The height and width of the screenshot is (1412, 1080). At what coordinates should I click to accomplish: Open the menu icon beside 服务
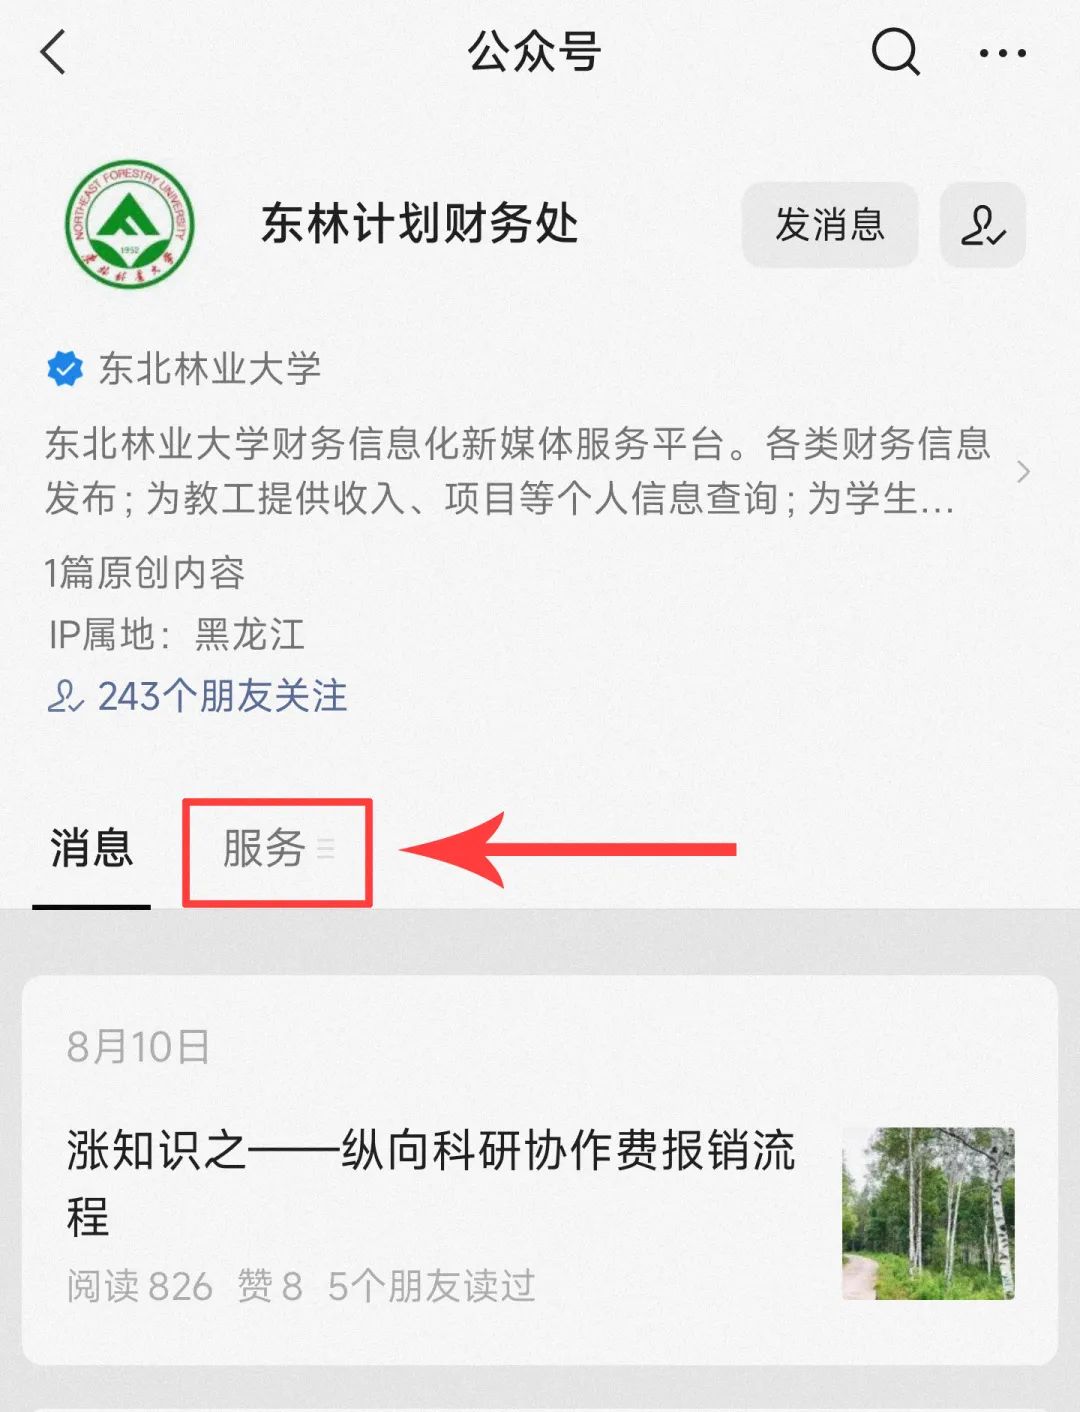click(326, 850)
